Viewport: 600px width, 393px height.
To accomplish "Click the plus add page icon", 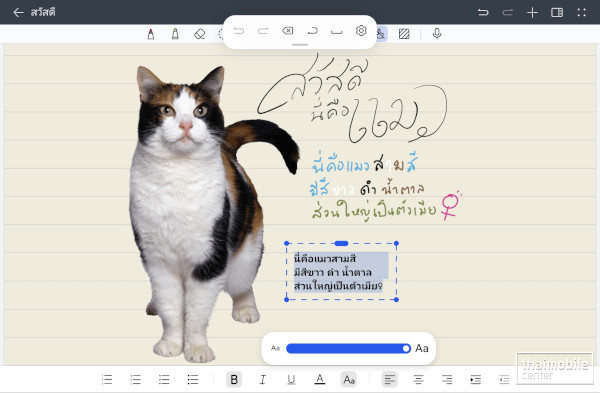I will (532, 13).
